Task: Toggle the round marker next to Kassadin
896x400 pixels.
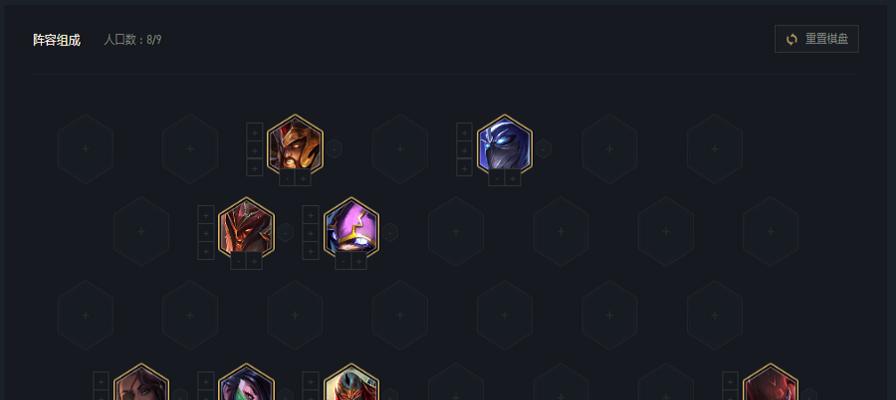Action: coord(390,233)
